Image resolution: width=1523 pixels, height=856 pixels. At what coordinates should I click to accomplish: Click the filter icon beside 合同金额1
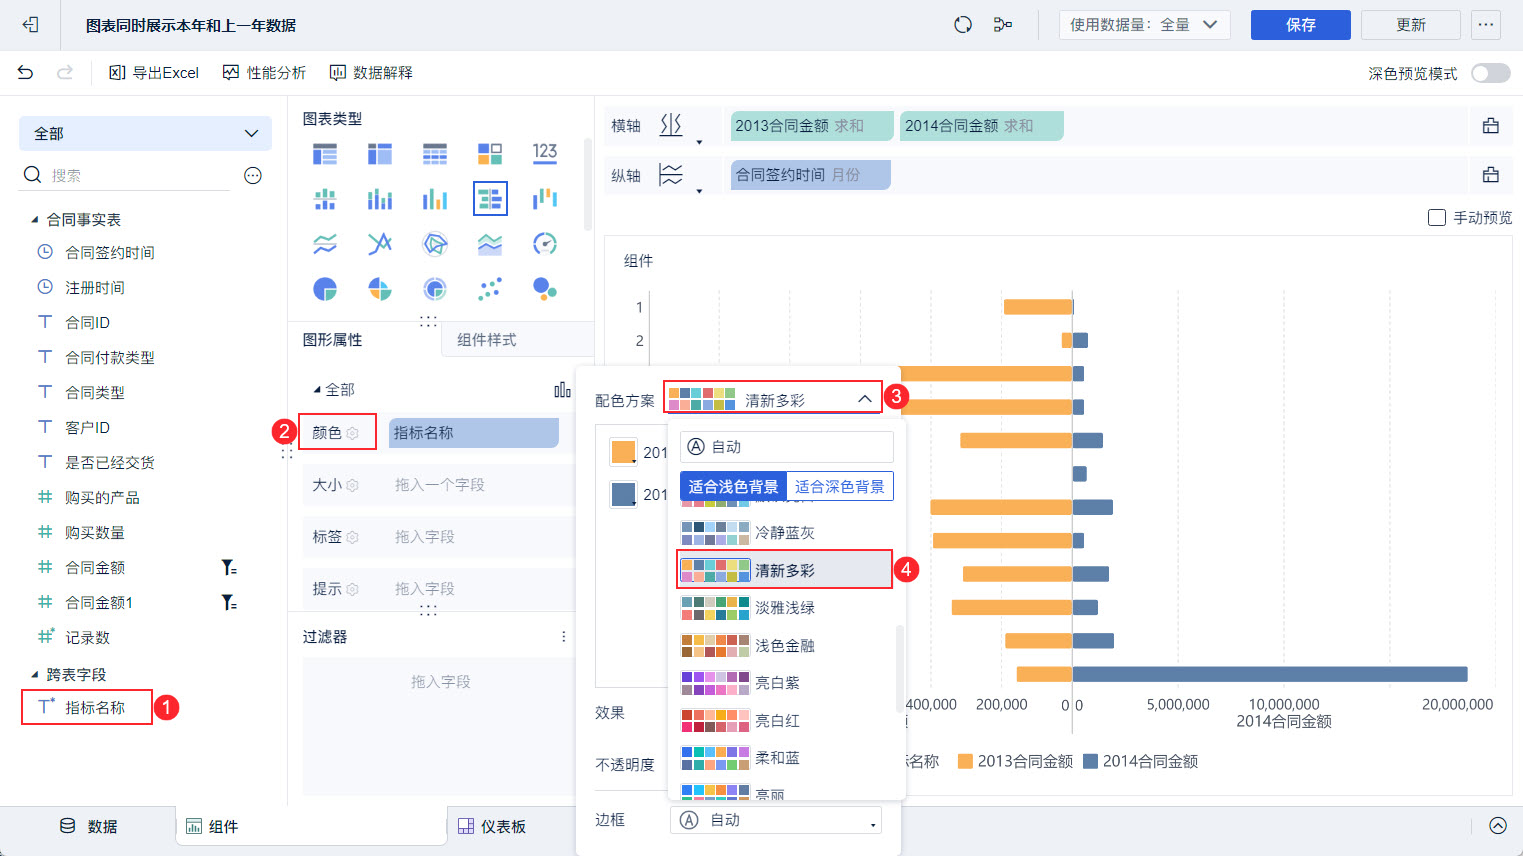pyautogui.click(x=229, y=603)
